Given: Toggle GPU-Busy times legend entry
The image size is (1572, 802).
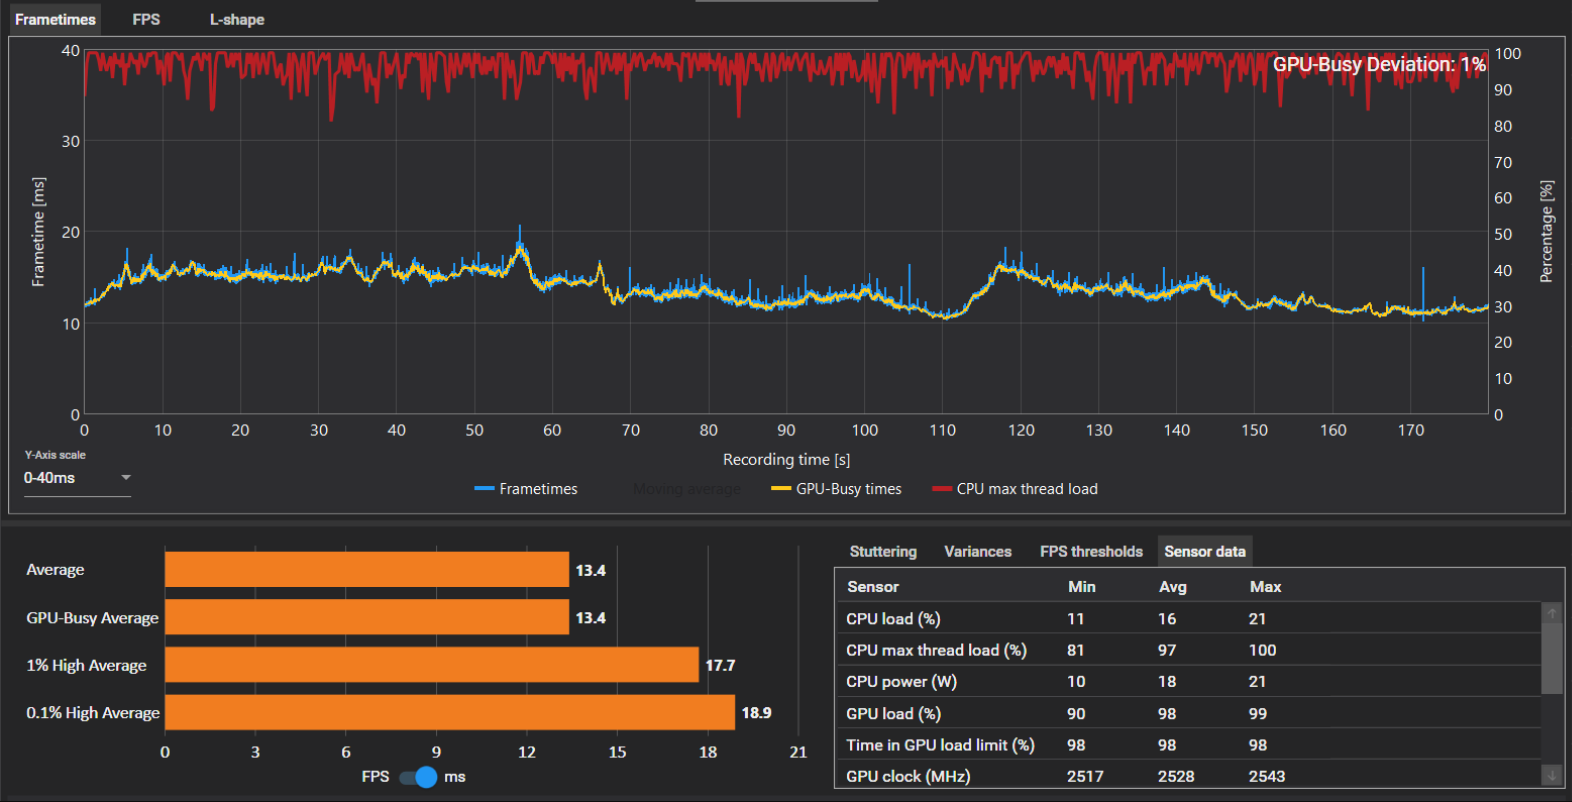Looking at the screenshot, I should [x=837, y=489].
